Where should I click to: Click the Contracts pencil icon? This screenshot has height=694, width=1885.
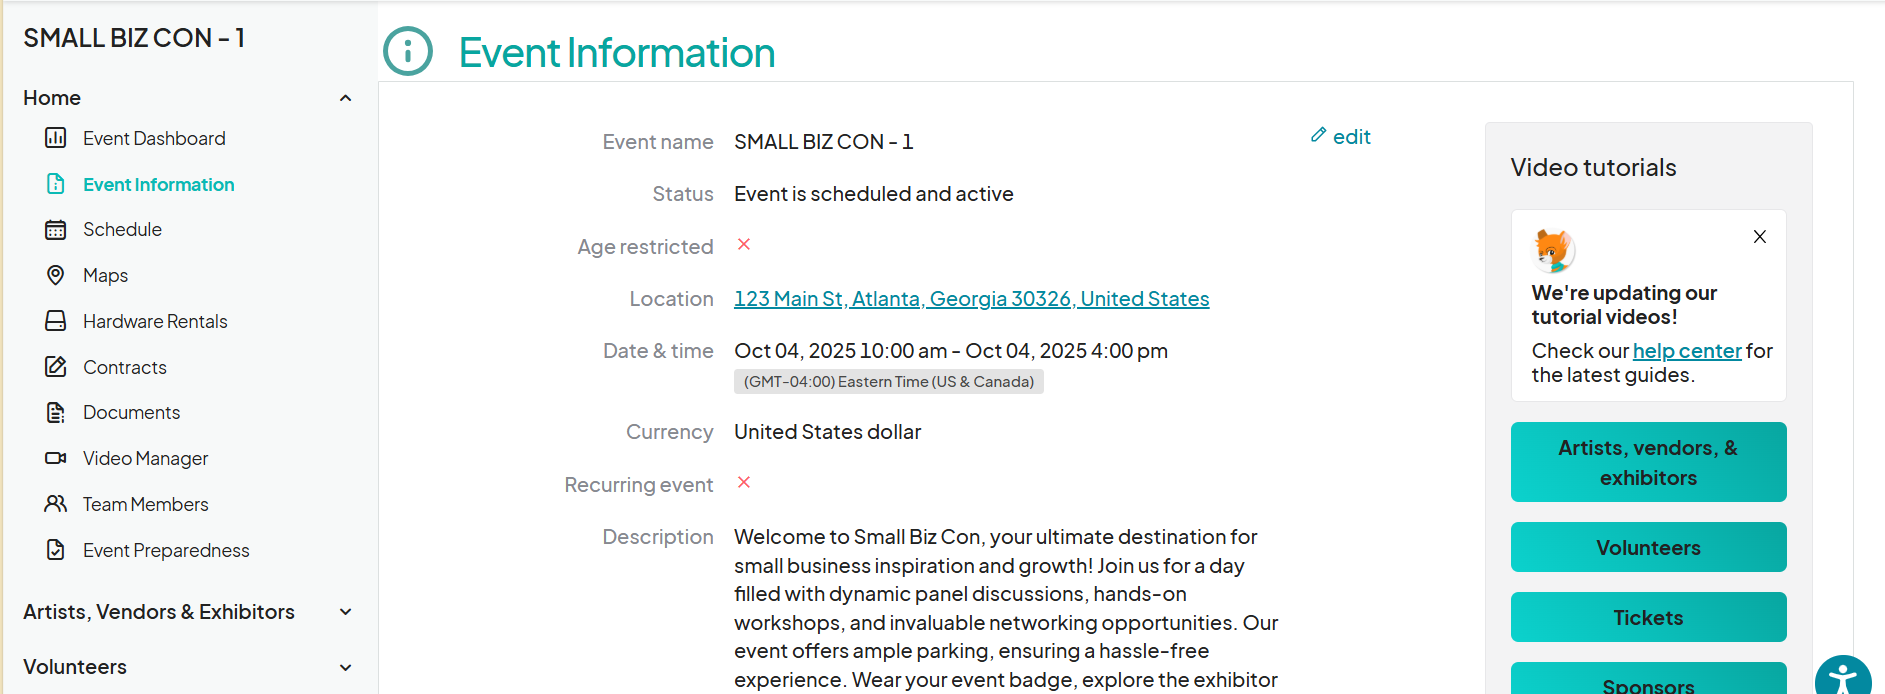tap(56, 367)
